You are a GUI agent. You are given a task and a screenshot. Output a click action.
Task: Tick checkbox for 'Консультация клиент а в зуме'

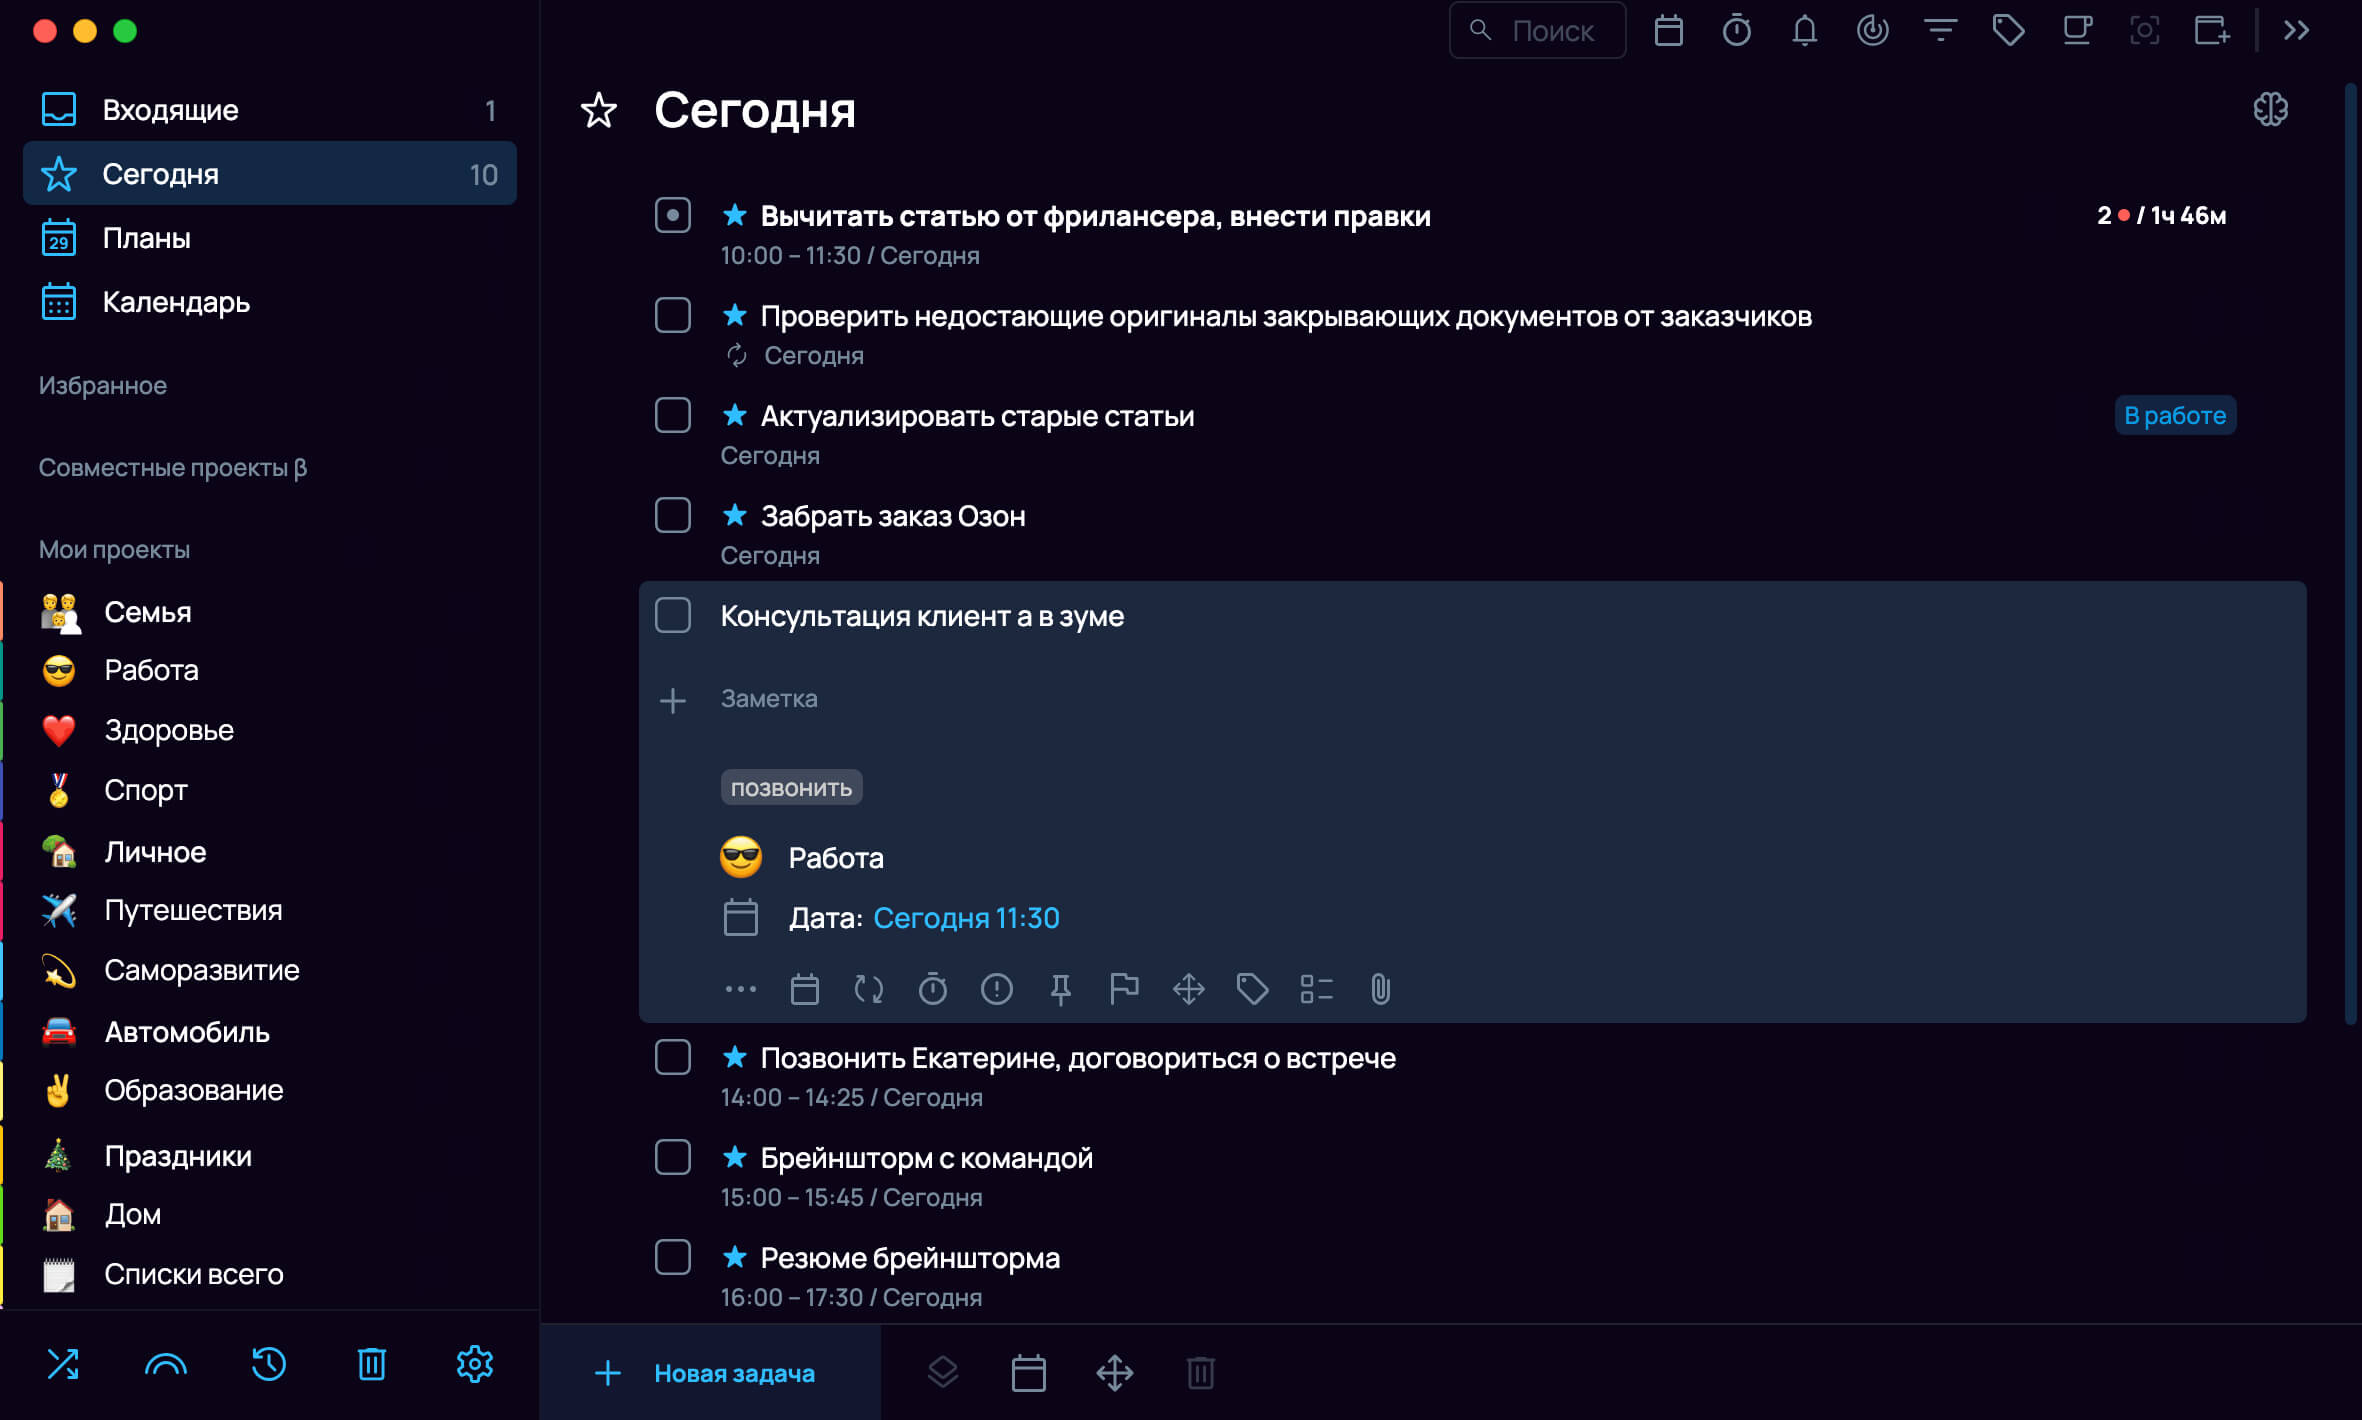click(x=672, y=616)
